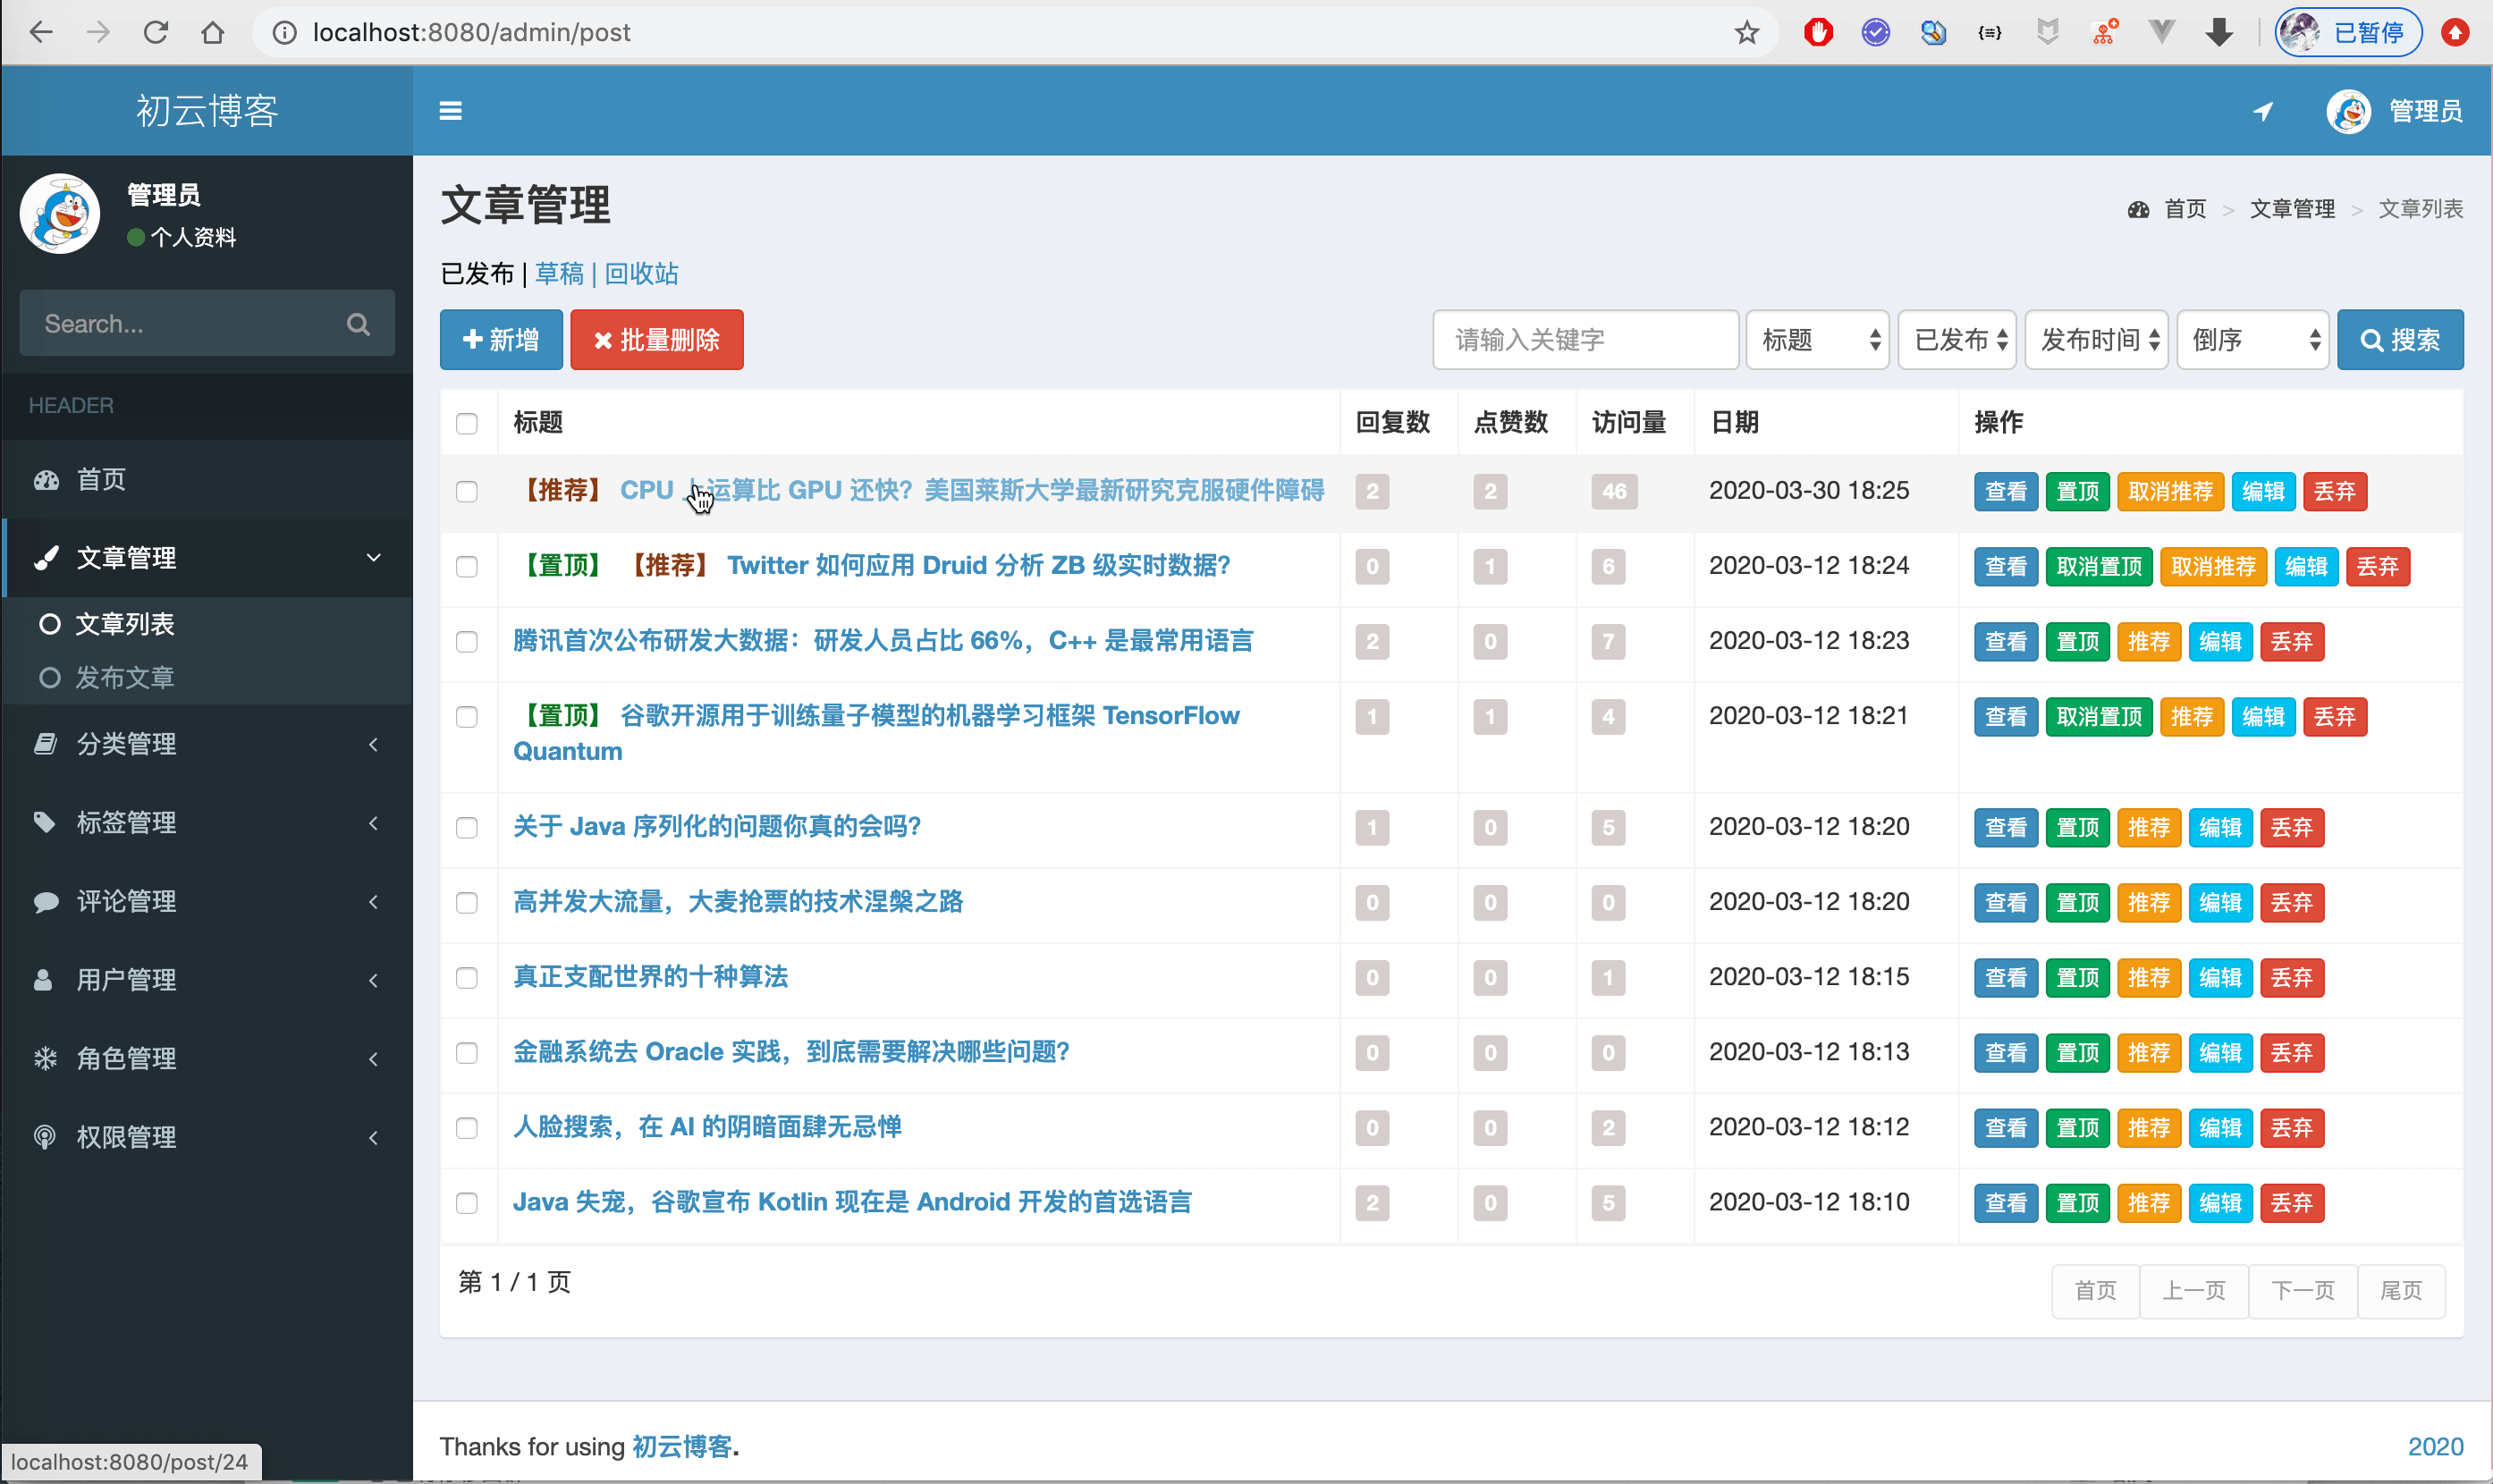This screenshot has height=1484, width=2493.
Task: Check the Kotlin Android article checkbox
Action: coord(467,1203)
